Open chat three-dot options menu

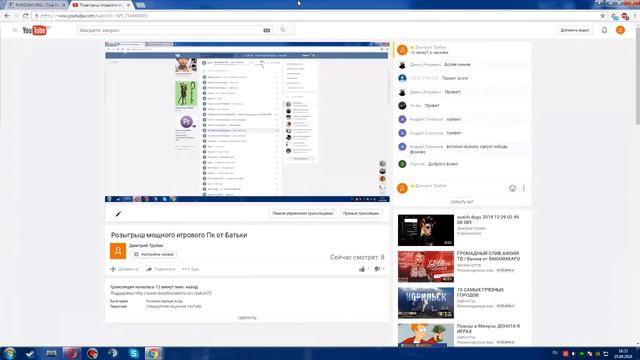(524, 188)
